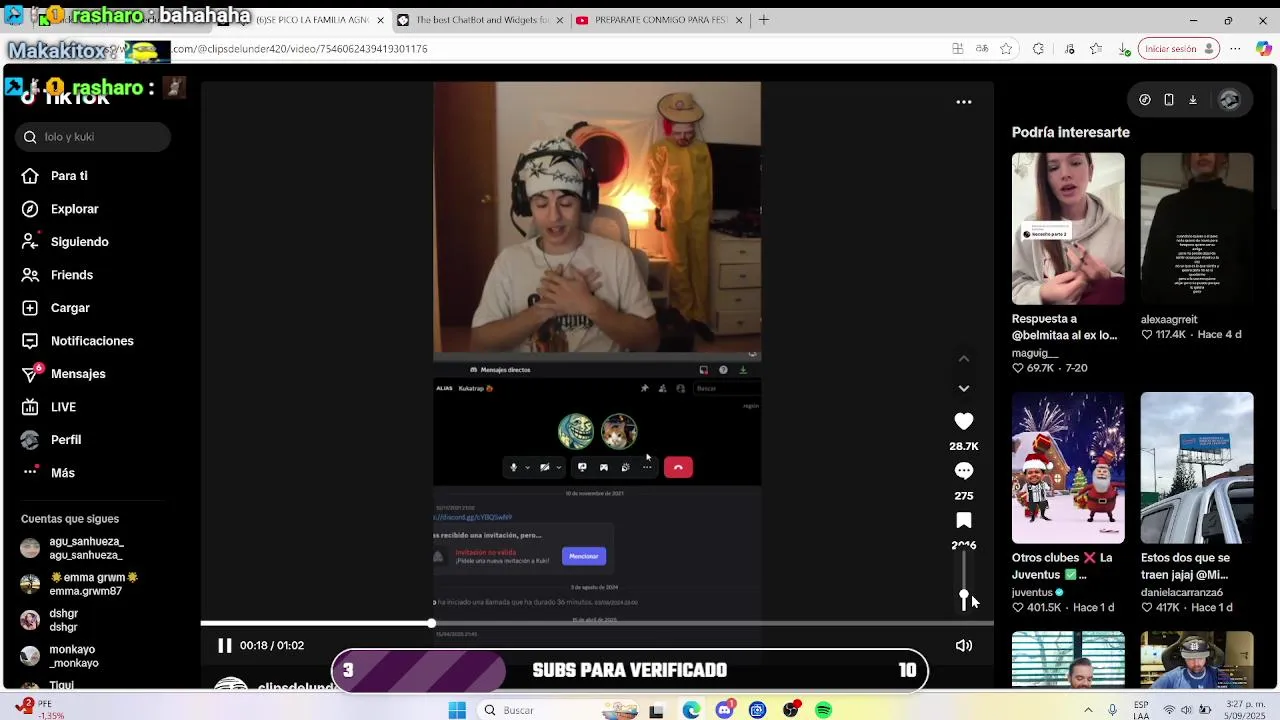Go to previous video arrow
This screenshot has width=1280, height=720.
coord(964,359)
